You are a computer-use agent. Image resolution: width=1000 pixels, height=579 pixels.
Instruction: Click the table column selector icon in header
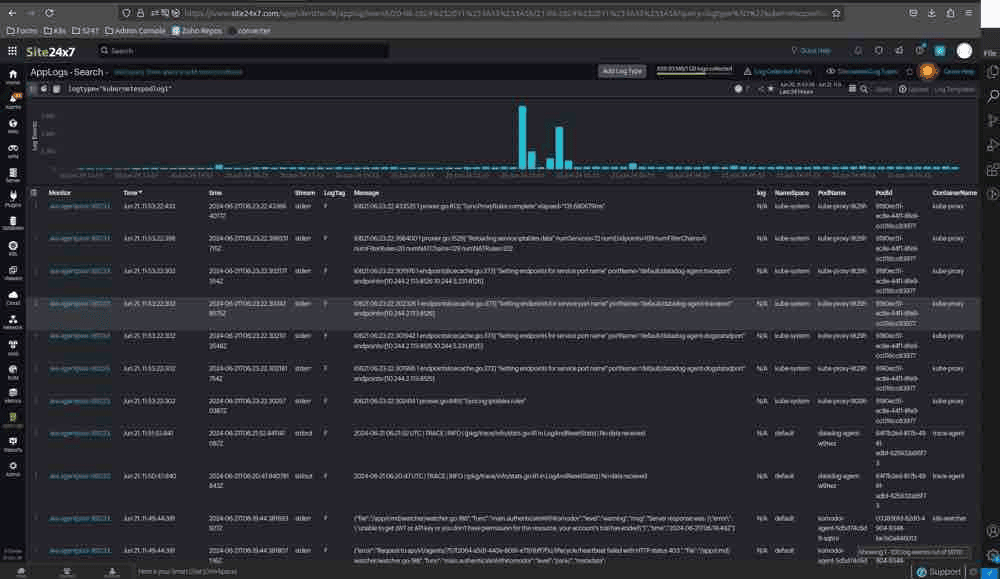pos(34,193)
